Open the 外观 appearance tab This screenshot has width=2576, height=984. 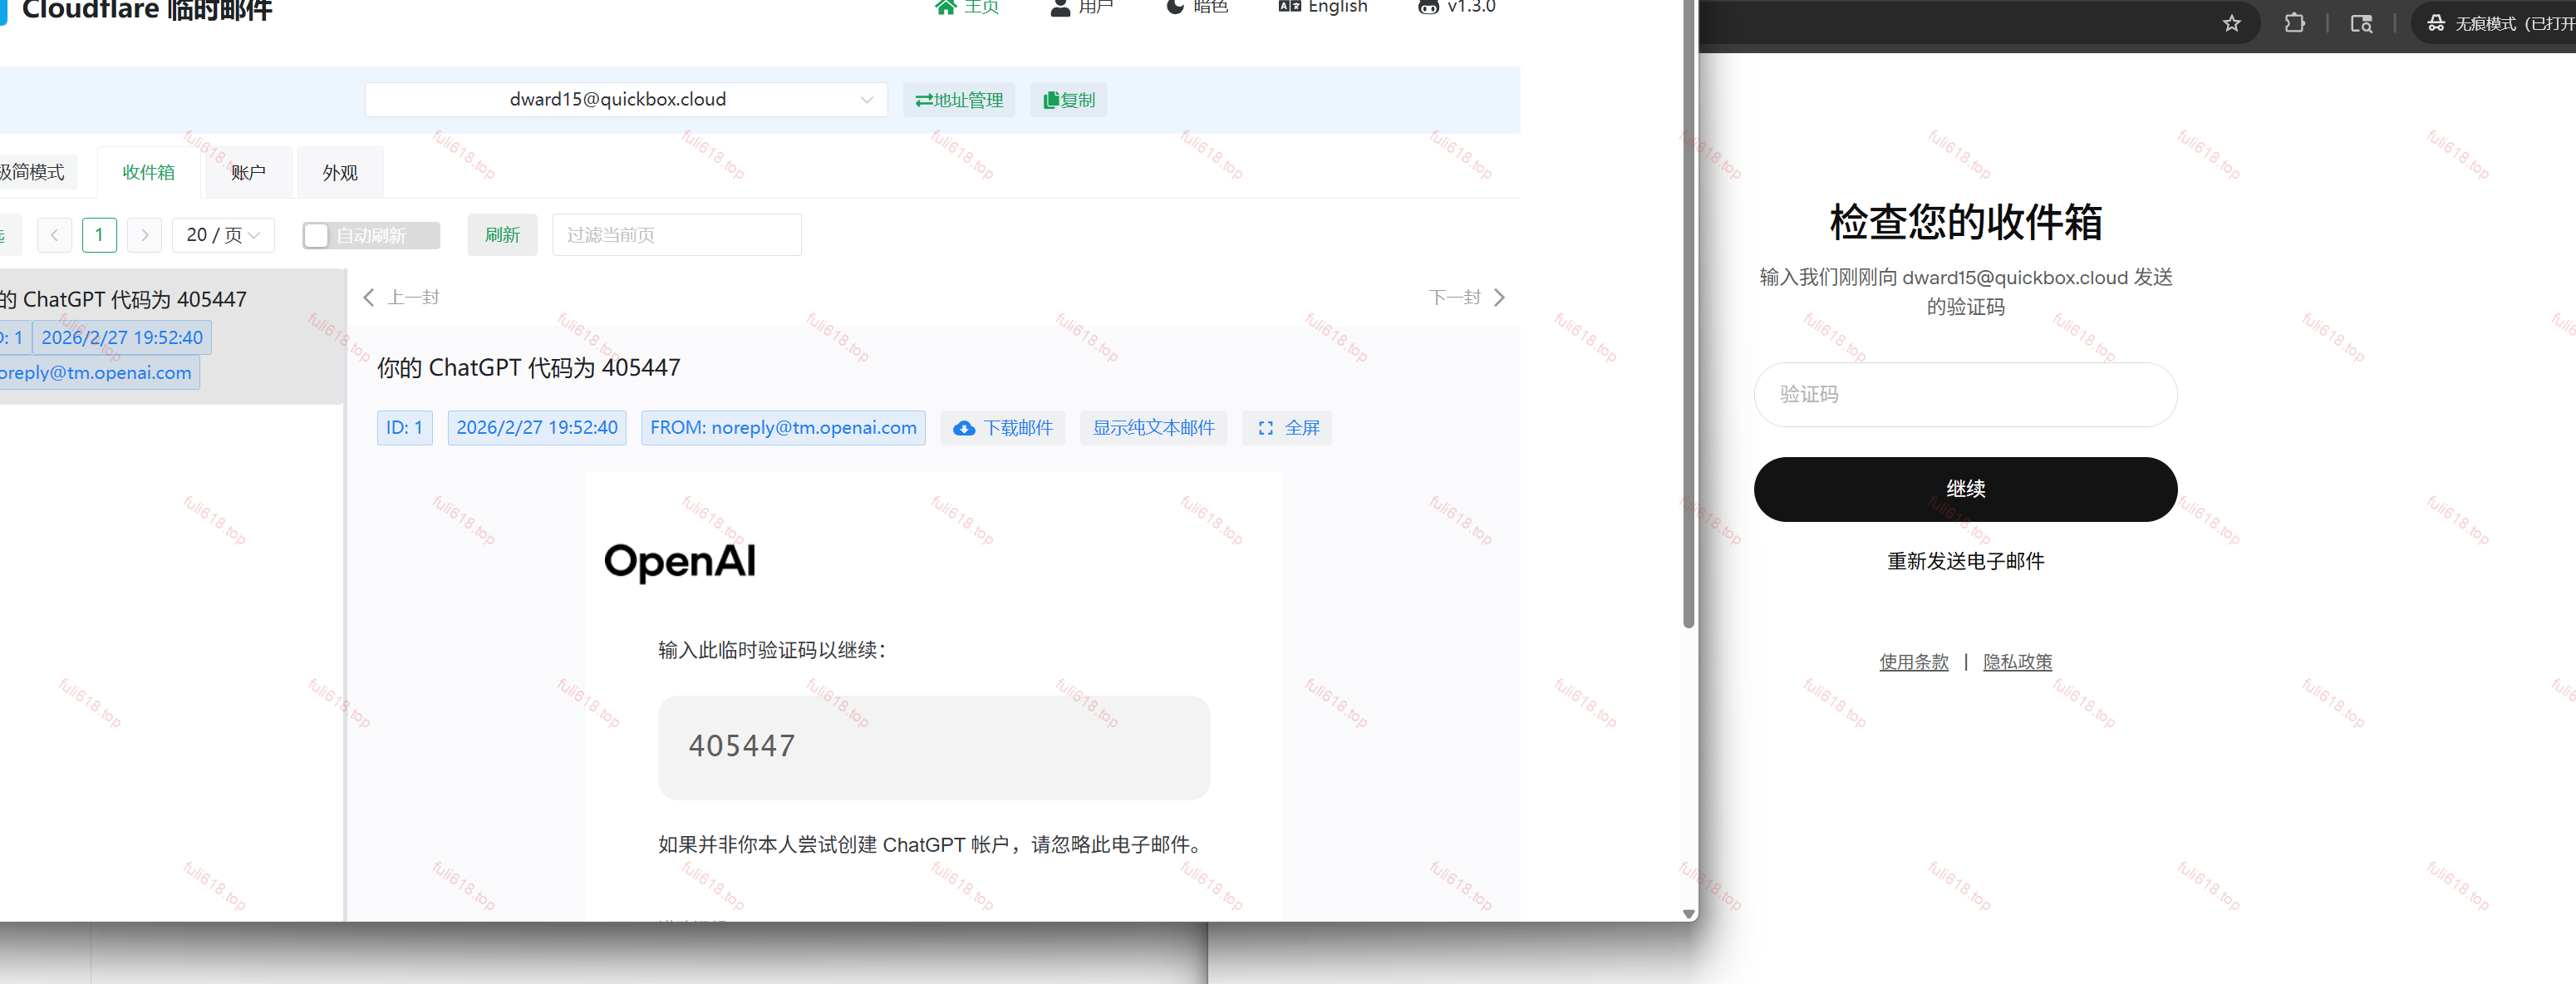(x=340, y=172)
